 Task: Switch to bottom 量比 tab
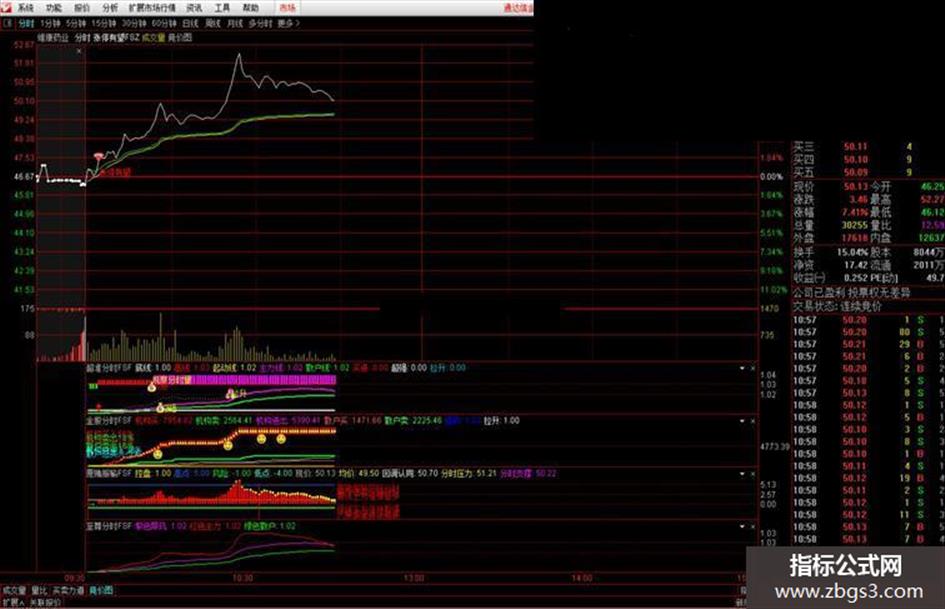[39, 591]
